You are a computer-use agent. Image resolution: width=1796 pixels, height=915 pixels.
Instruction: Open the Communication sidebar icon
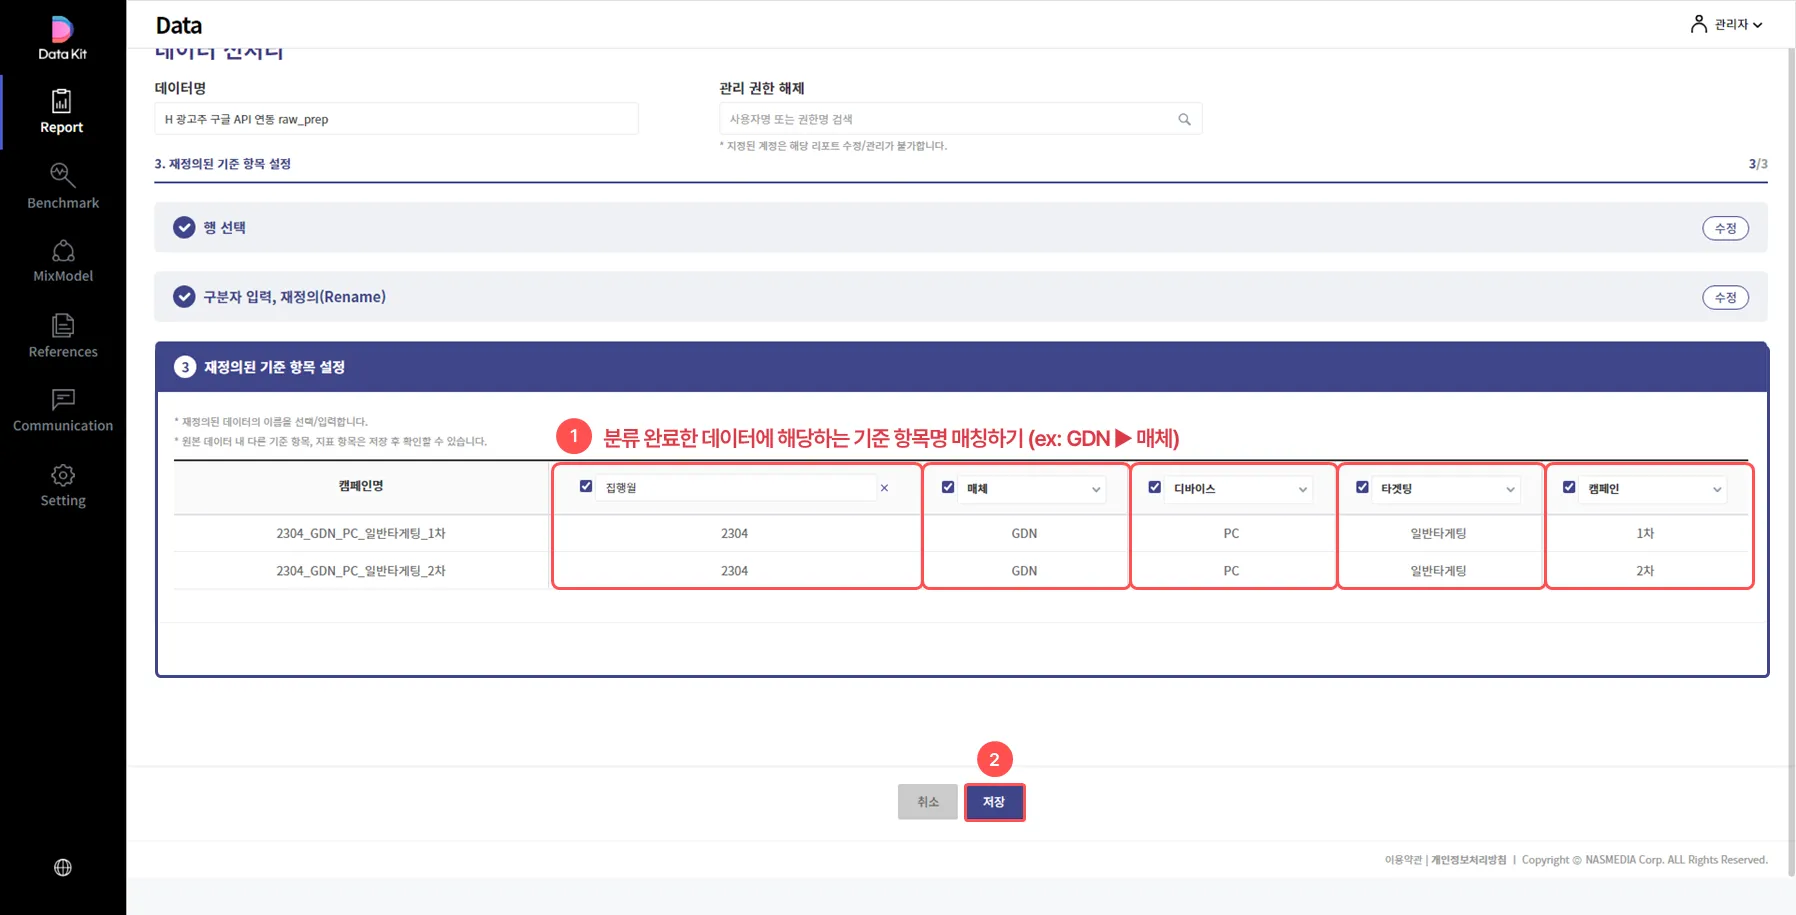point(63,400)
